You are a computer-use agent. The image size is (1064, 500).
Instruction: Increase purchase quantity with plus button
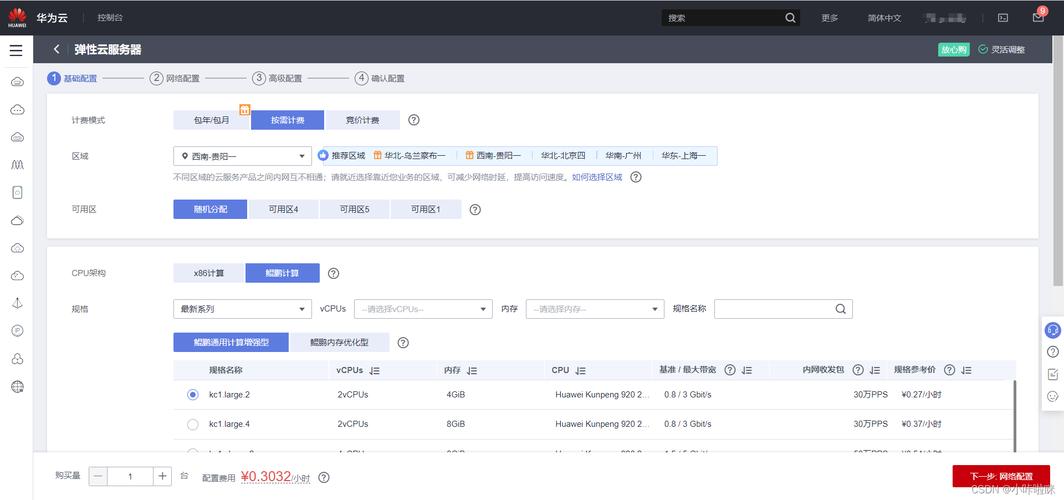tap(163, 477)
